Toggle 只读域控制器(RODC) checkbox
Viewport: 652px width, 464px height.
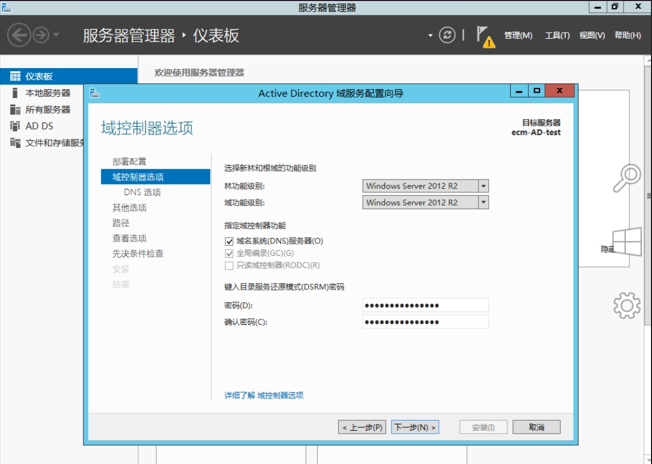tap(229, 265)
